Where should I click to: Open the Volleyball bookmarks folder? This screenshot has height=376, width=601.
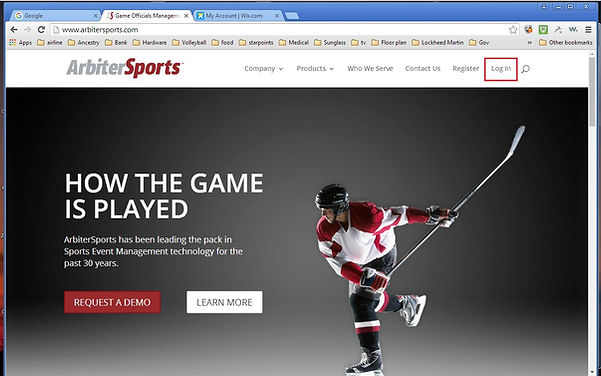(x=189, y=43)
